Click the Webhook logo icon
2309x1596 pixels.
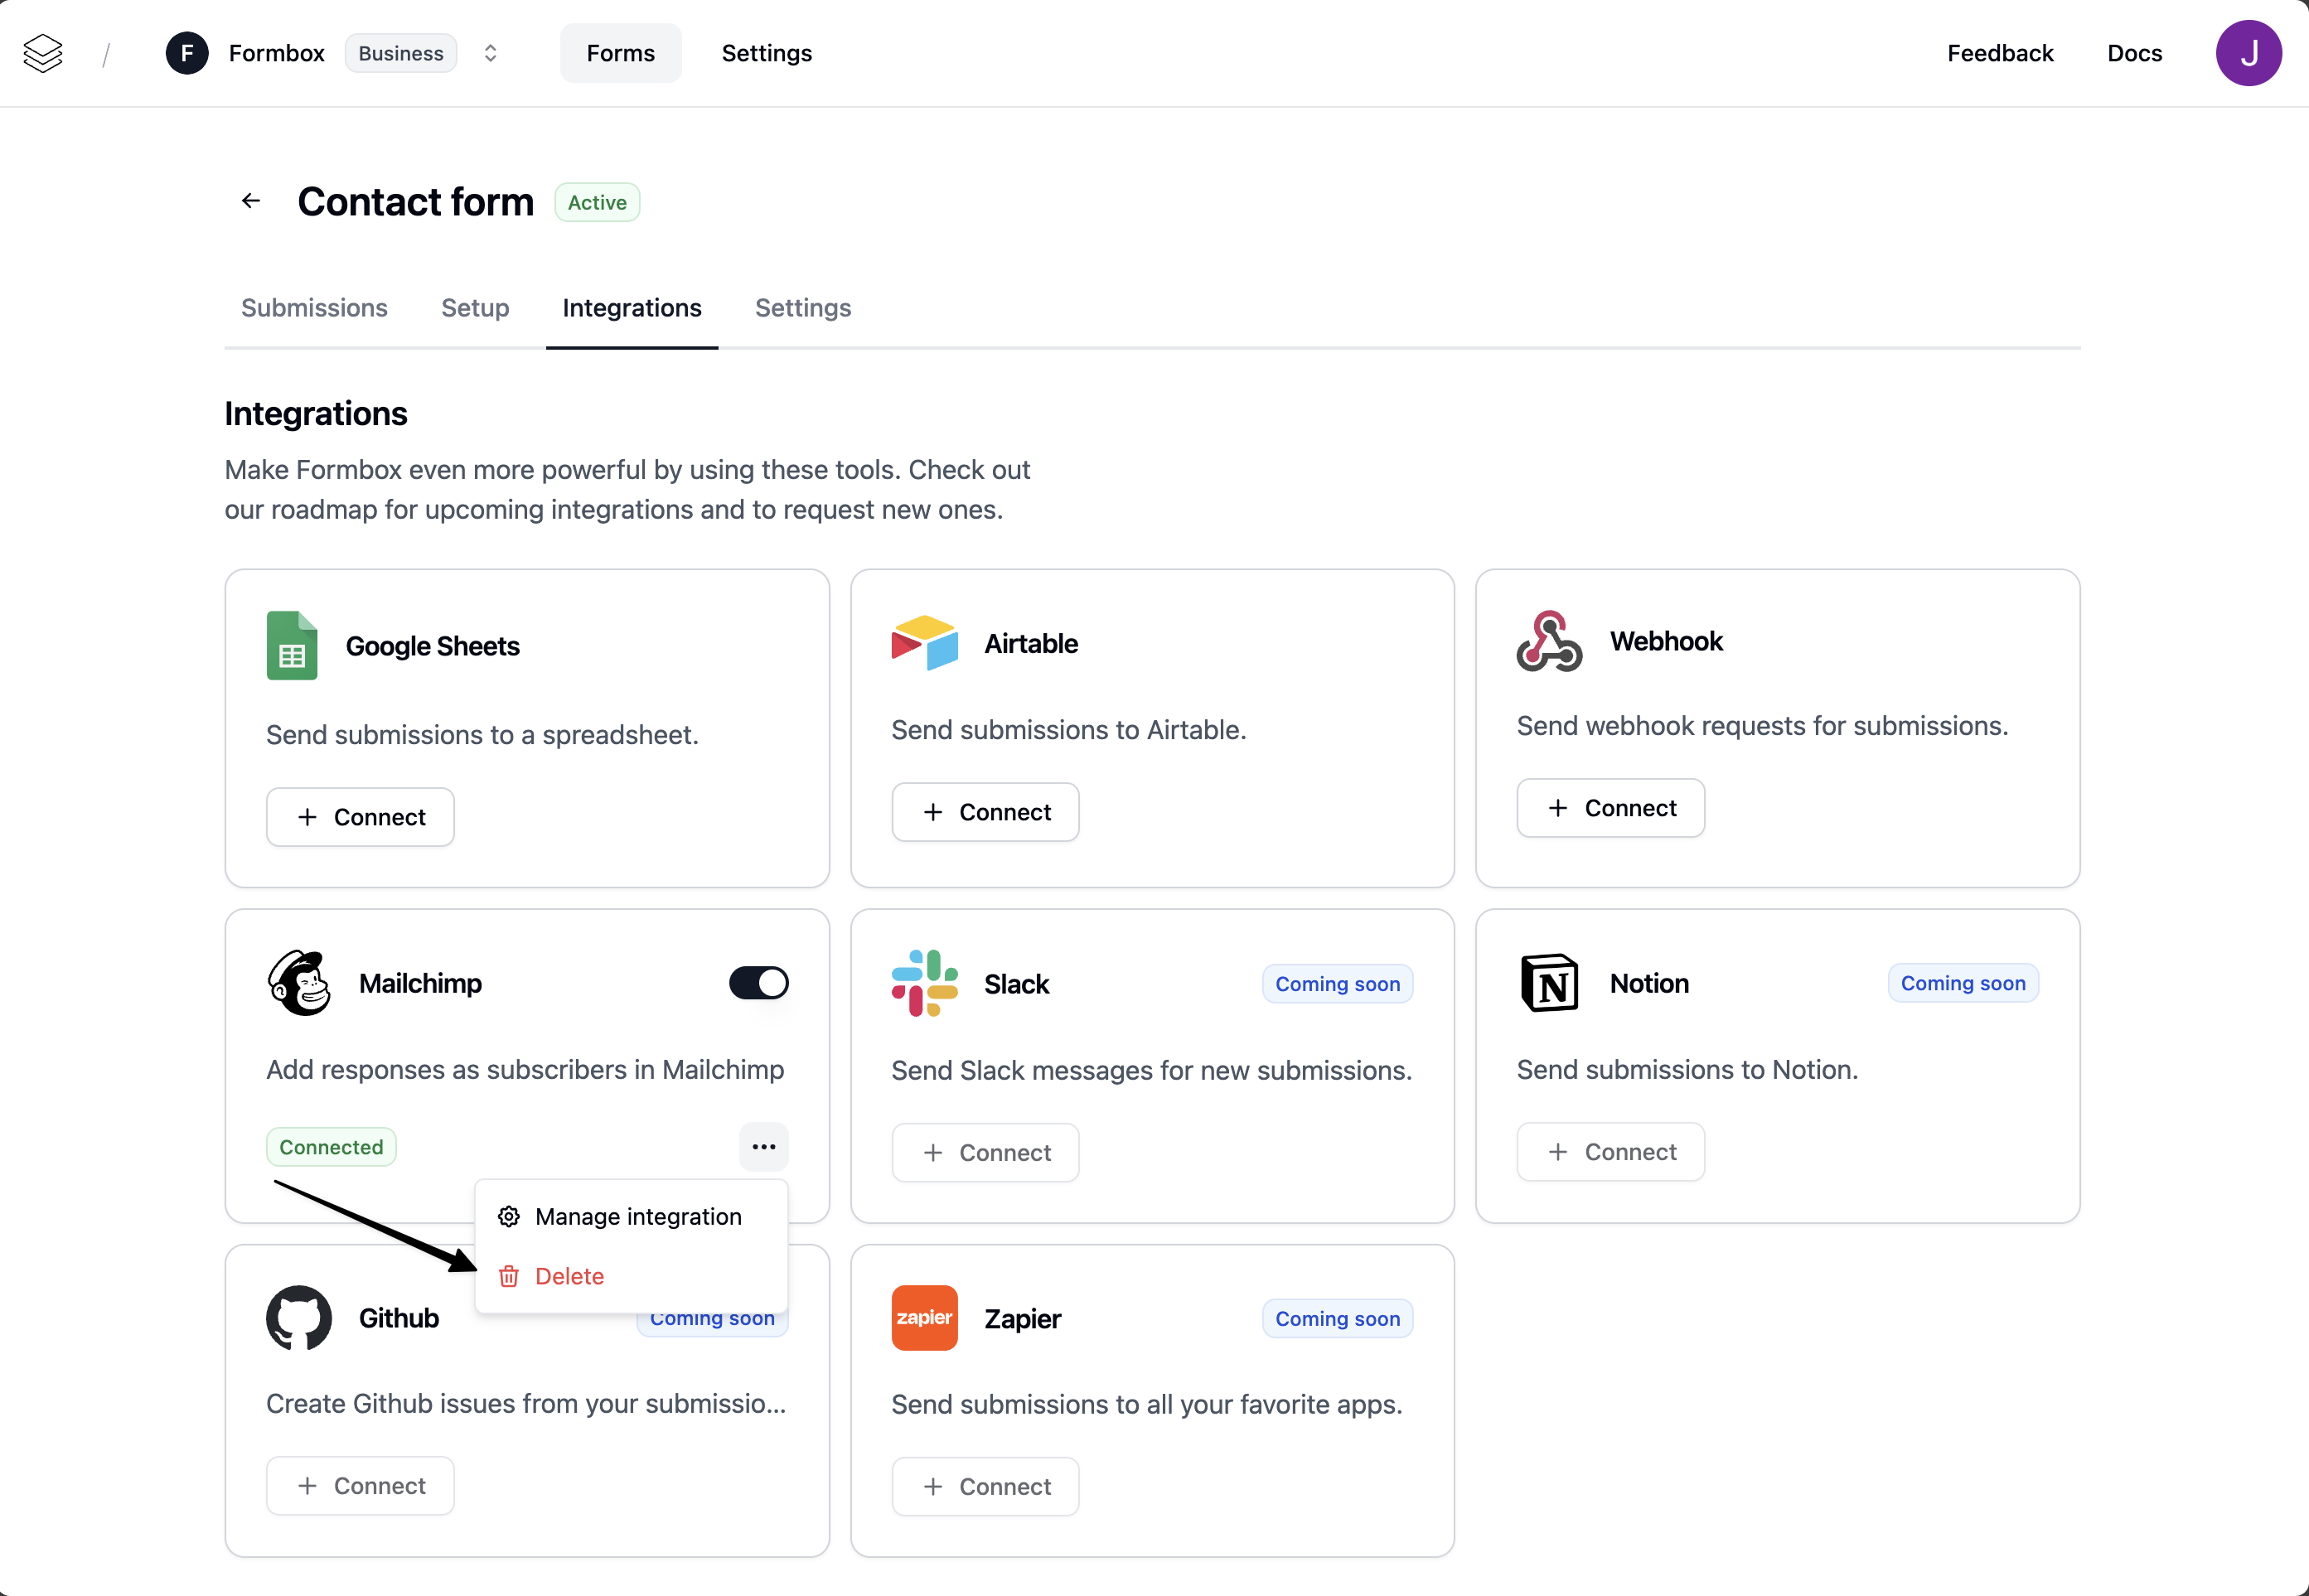click(x=1549, y=641)
